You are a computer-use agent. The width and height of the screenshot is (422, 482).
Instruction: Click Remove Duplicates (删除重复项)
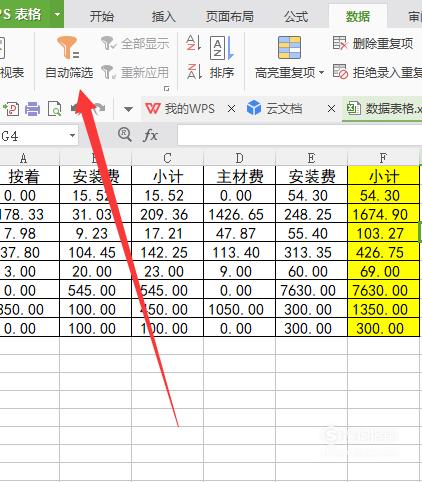[x=373, y=43]
